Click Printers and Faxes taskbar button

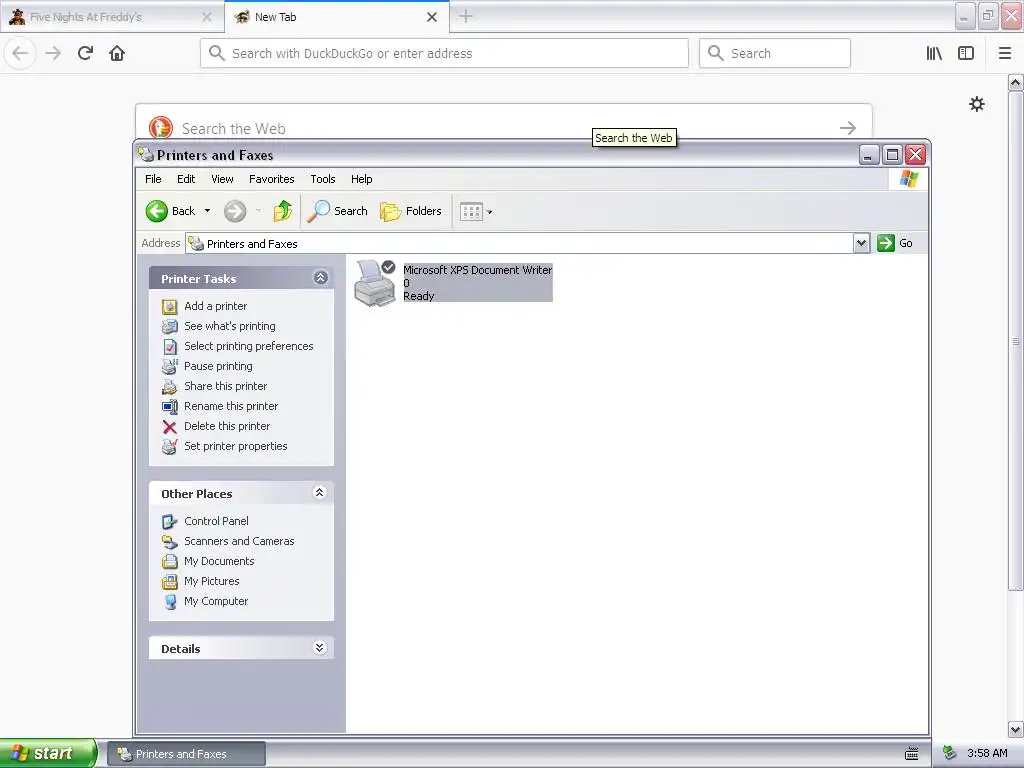pyautogui.click(x=186, y=754)
